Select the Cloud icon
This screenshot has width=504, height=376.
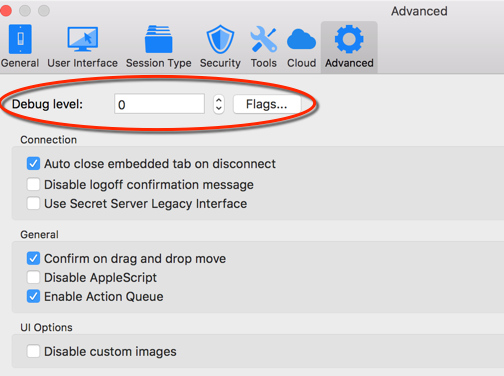(301, 40)
